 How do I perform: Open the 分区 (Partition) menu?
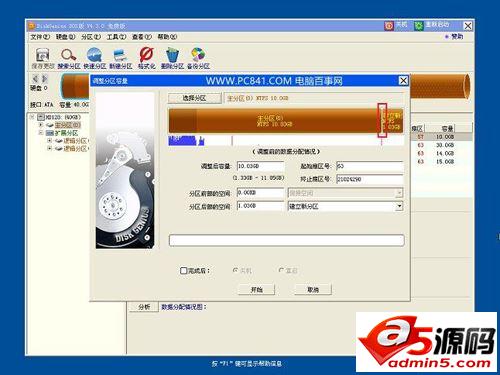(x=91, y=37)
